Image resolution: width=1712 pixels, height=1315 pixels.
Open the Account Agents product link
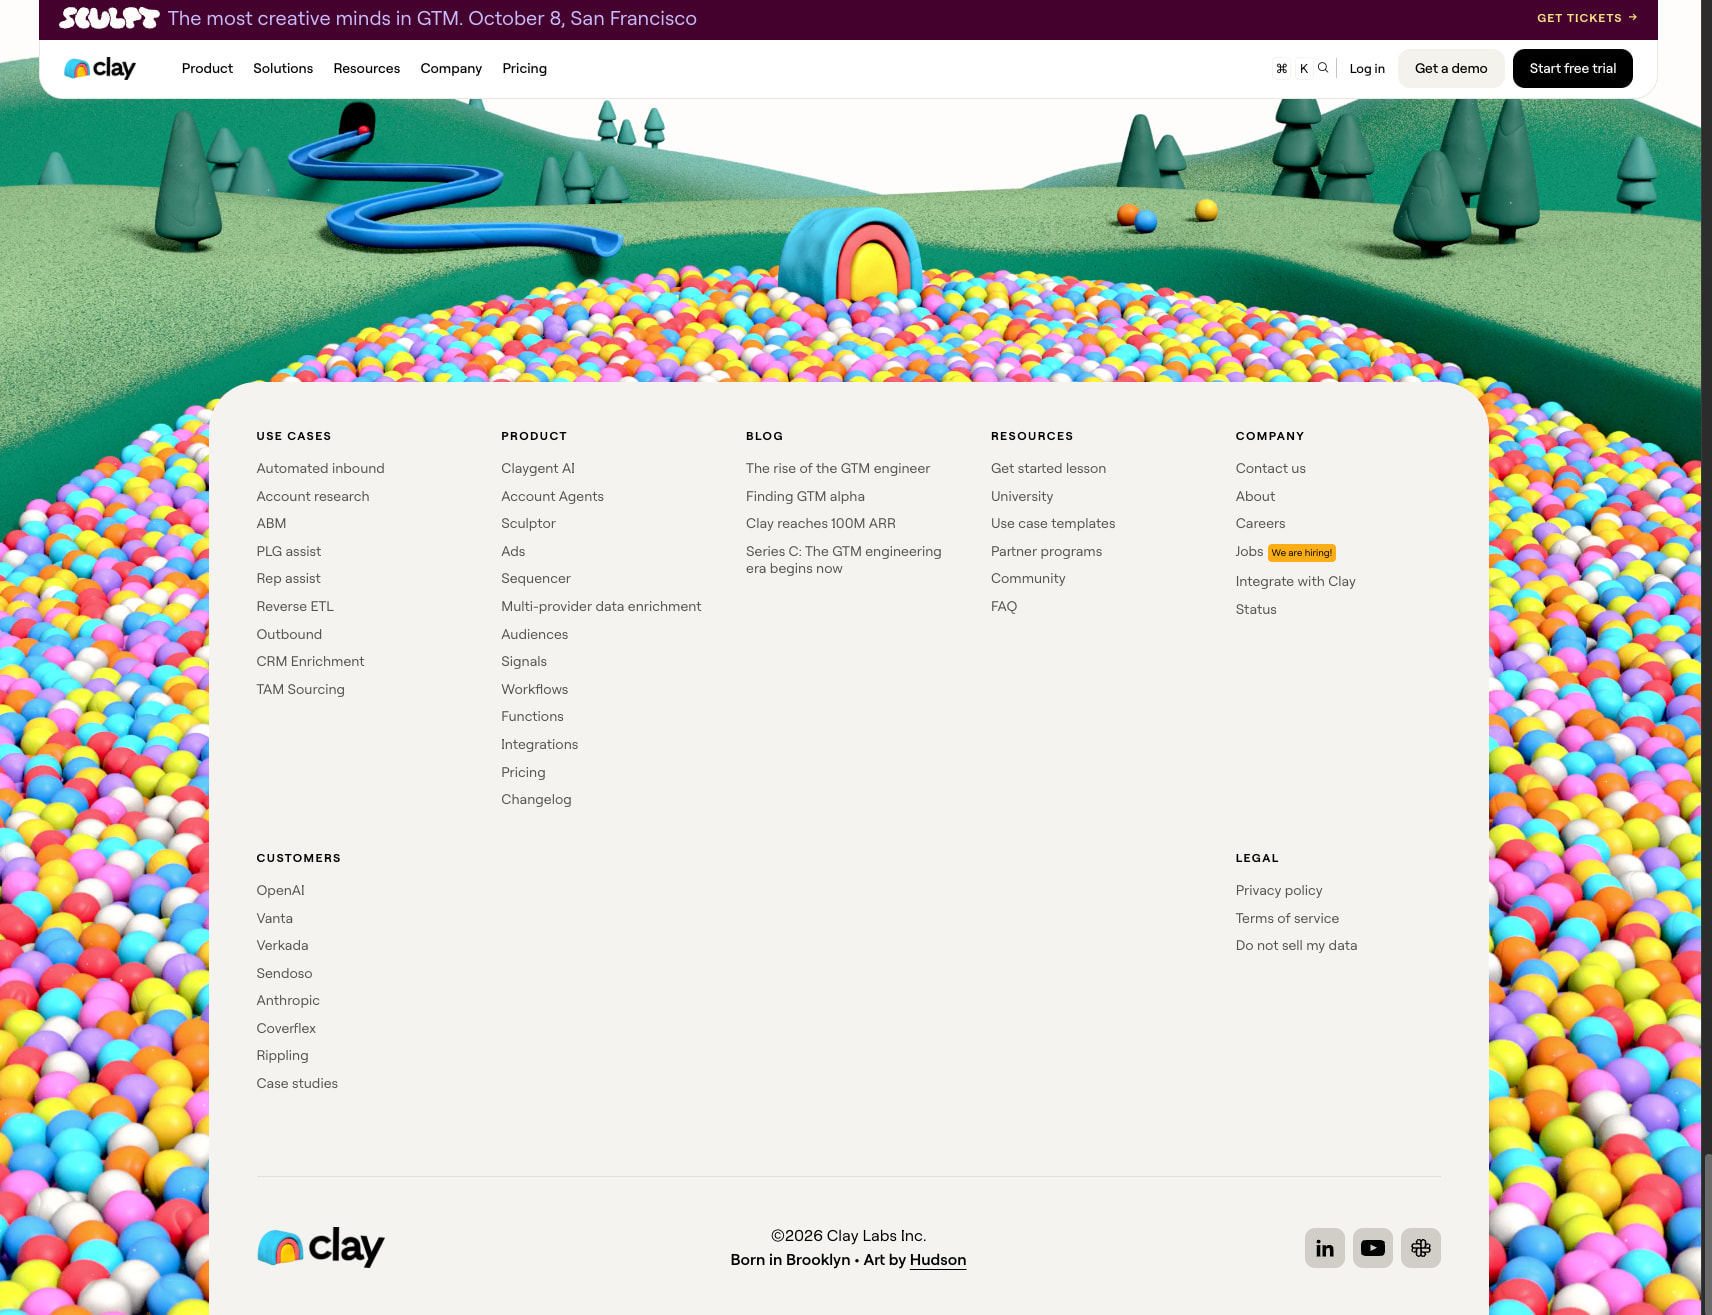click(x=552, y=496)
